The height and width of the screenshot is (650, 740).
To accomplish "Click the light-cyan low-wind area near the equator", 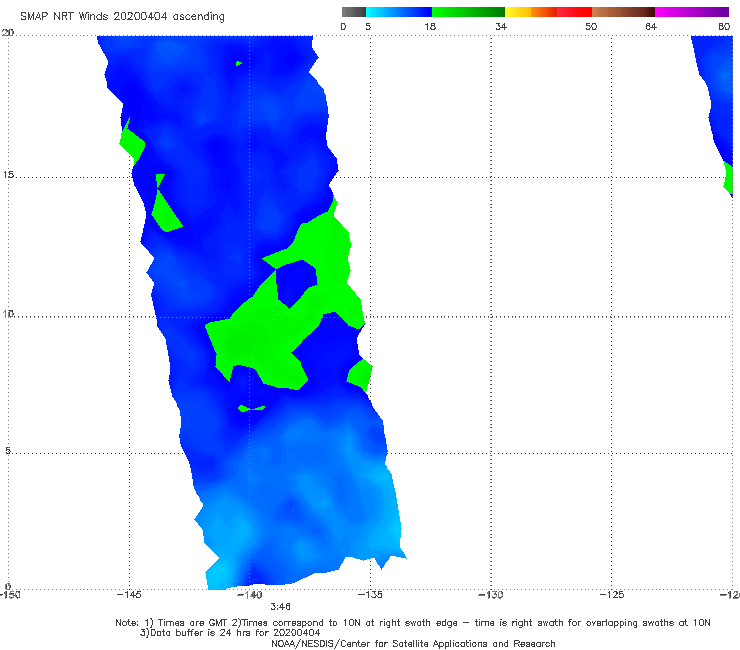I will point(222,574).
